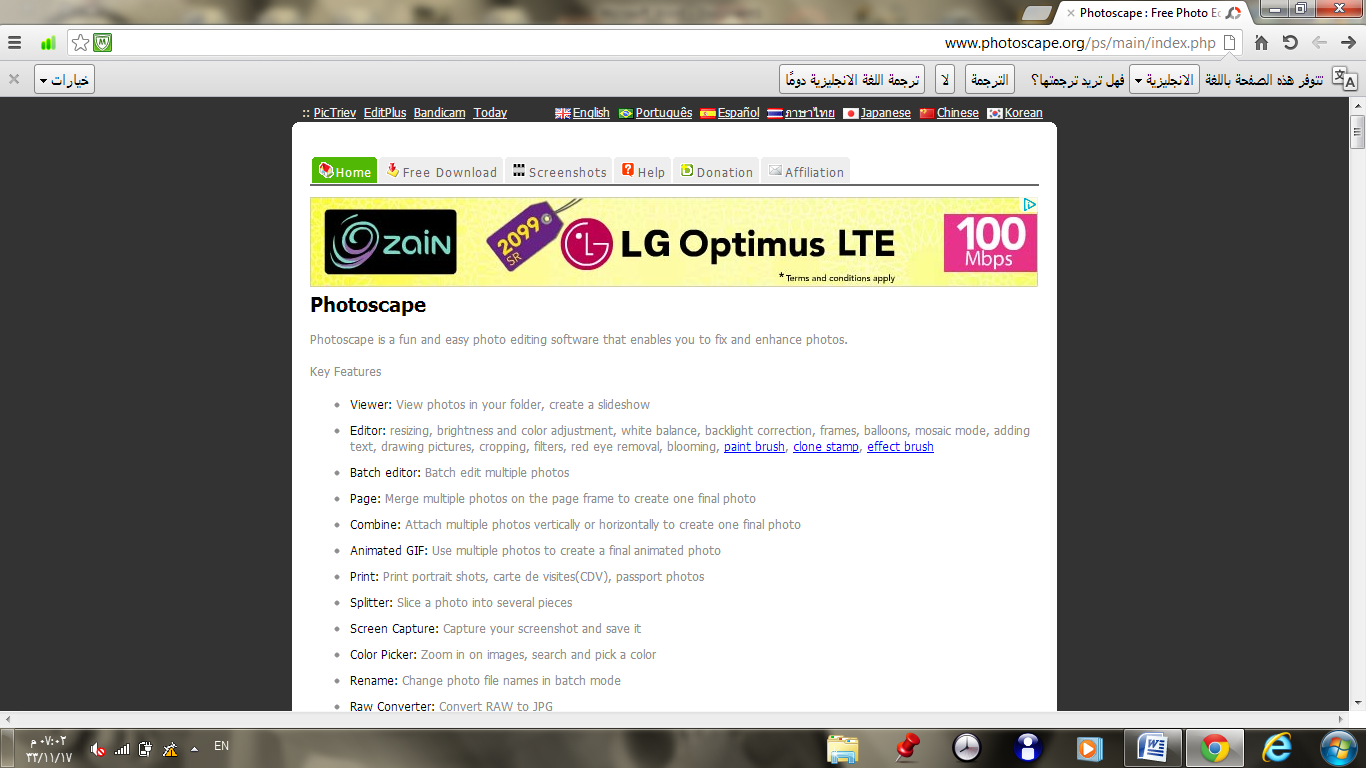Open the Affiliation tab
This screenshot has height=768, width=1366.
(x=805, y=171)
